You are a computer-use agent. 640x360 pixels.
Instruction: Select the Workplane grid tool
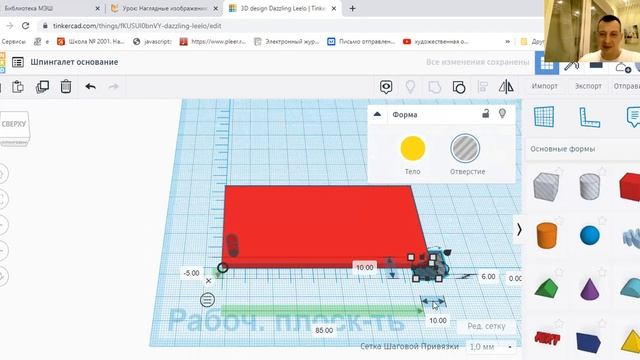pos(544,117)
